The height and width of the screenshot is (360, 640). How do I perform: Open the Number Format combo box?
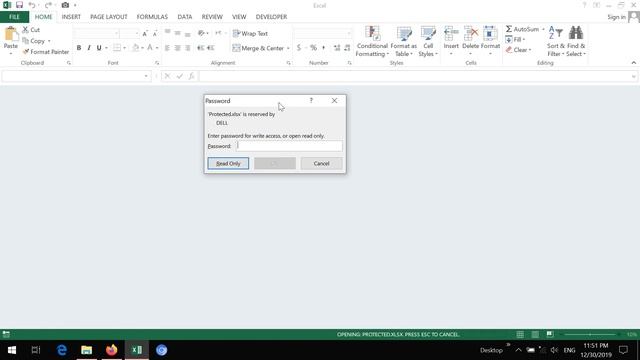click(323, 33)
